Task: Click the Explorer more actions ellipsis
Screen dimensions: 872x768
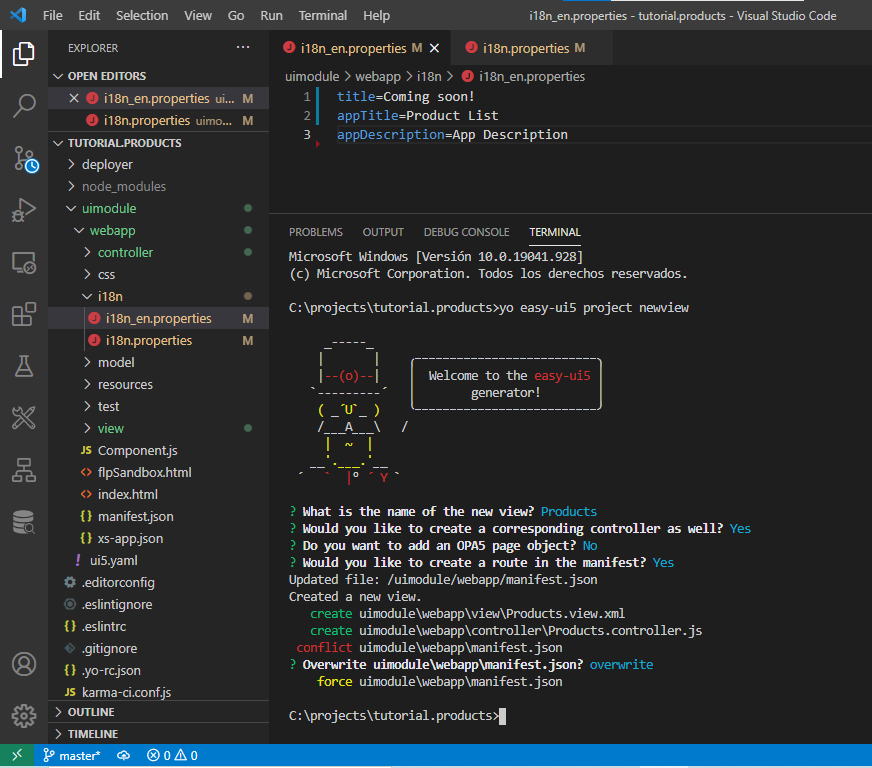Action: (243, 48)
